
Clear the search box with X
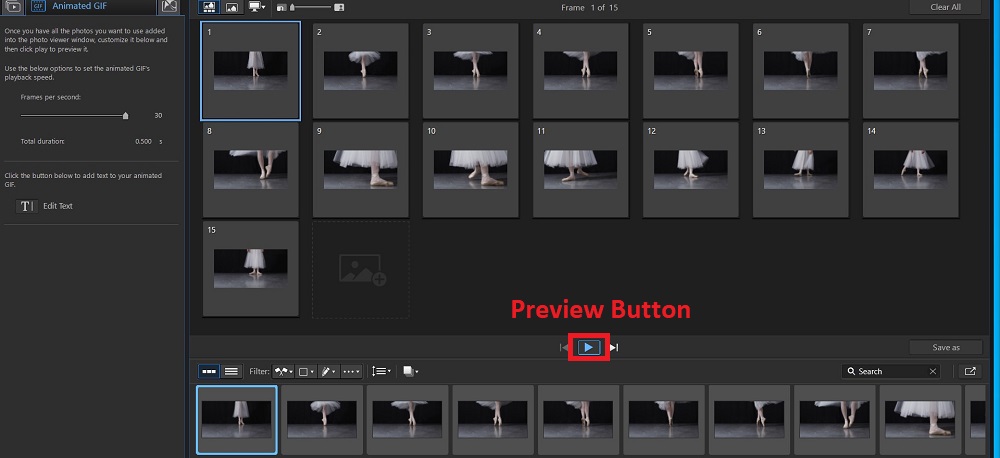(x=933, y=371)
